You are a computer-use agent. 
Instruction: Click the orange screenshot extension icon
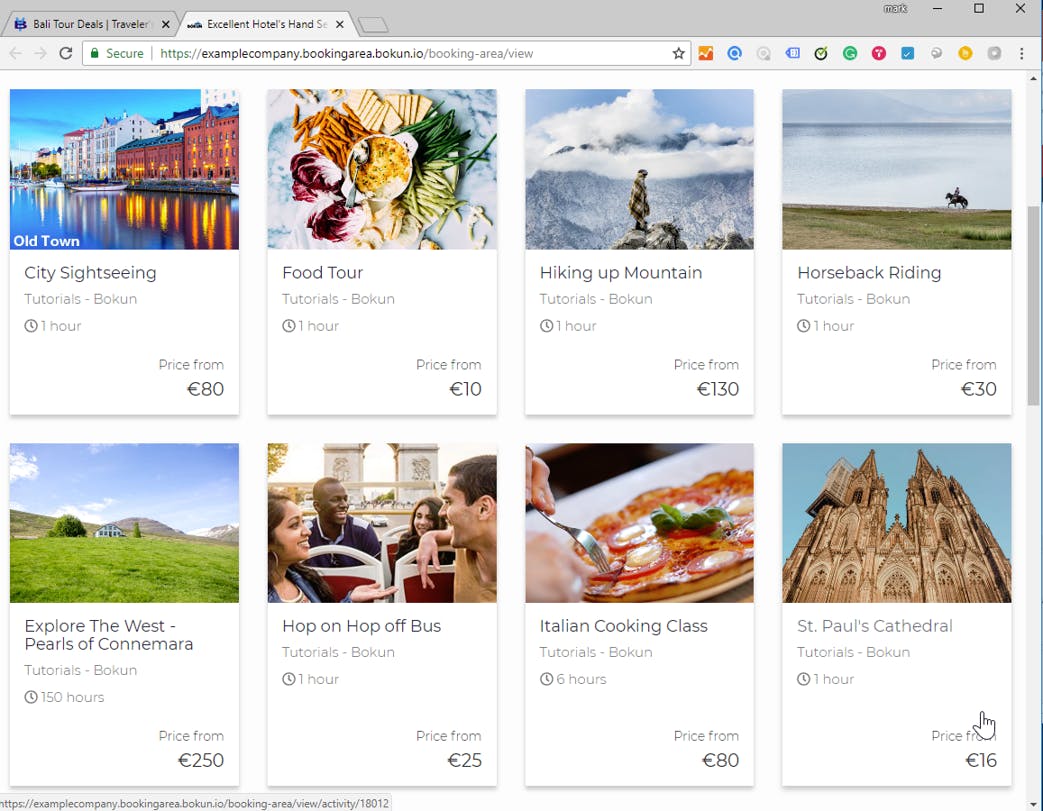pos(706,53)
